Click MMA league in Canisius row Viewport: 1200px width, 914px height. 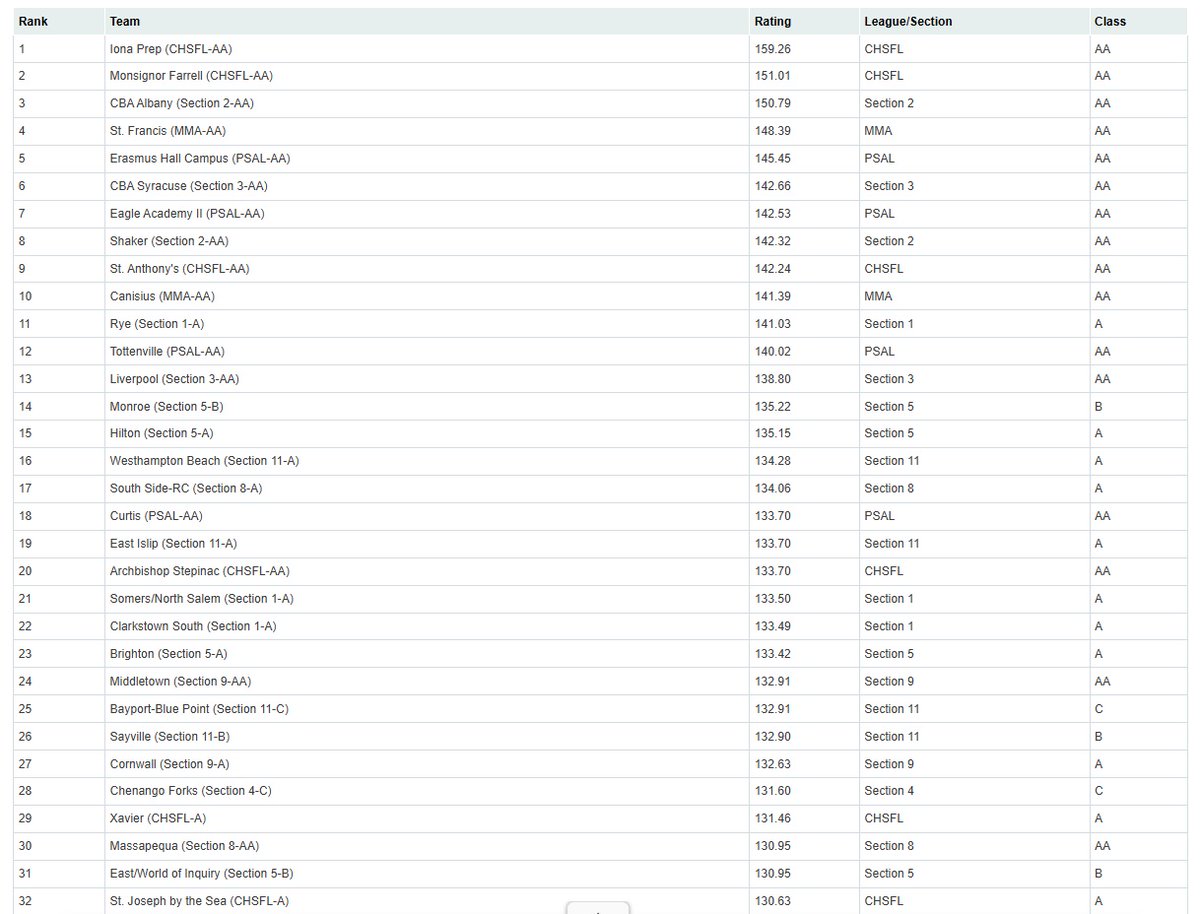[x=878, y=296]
